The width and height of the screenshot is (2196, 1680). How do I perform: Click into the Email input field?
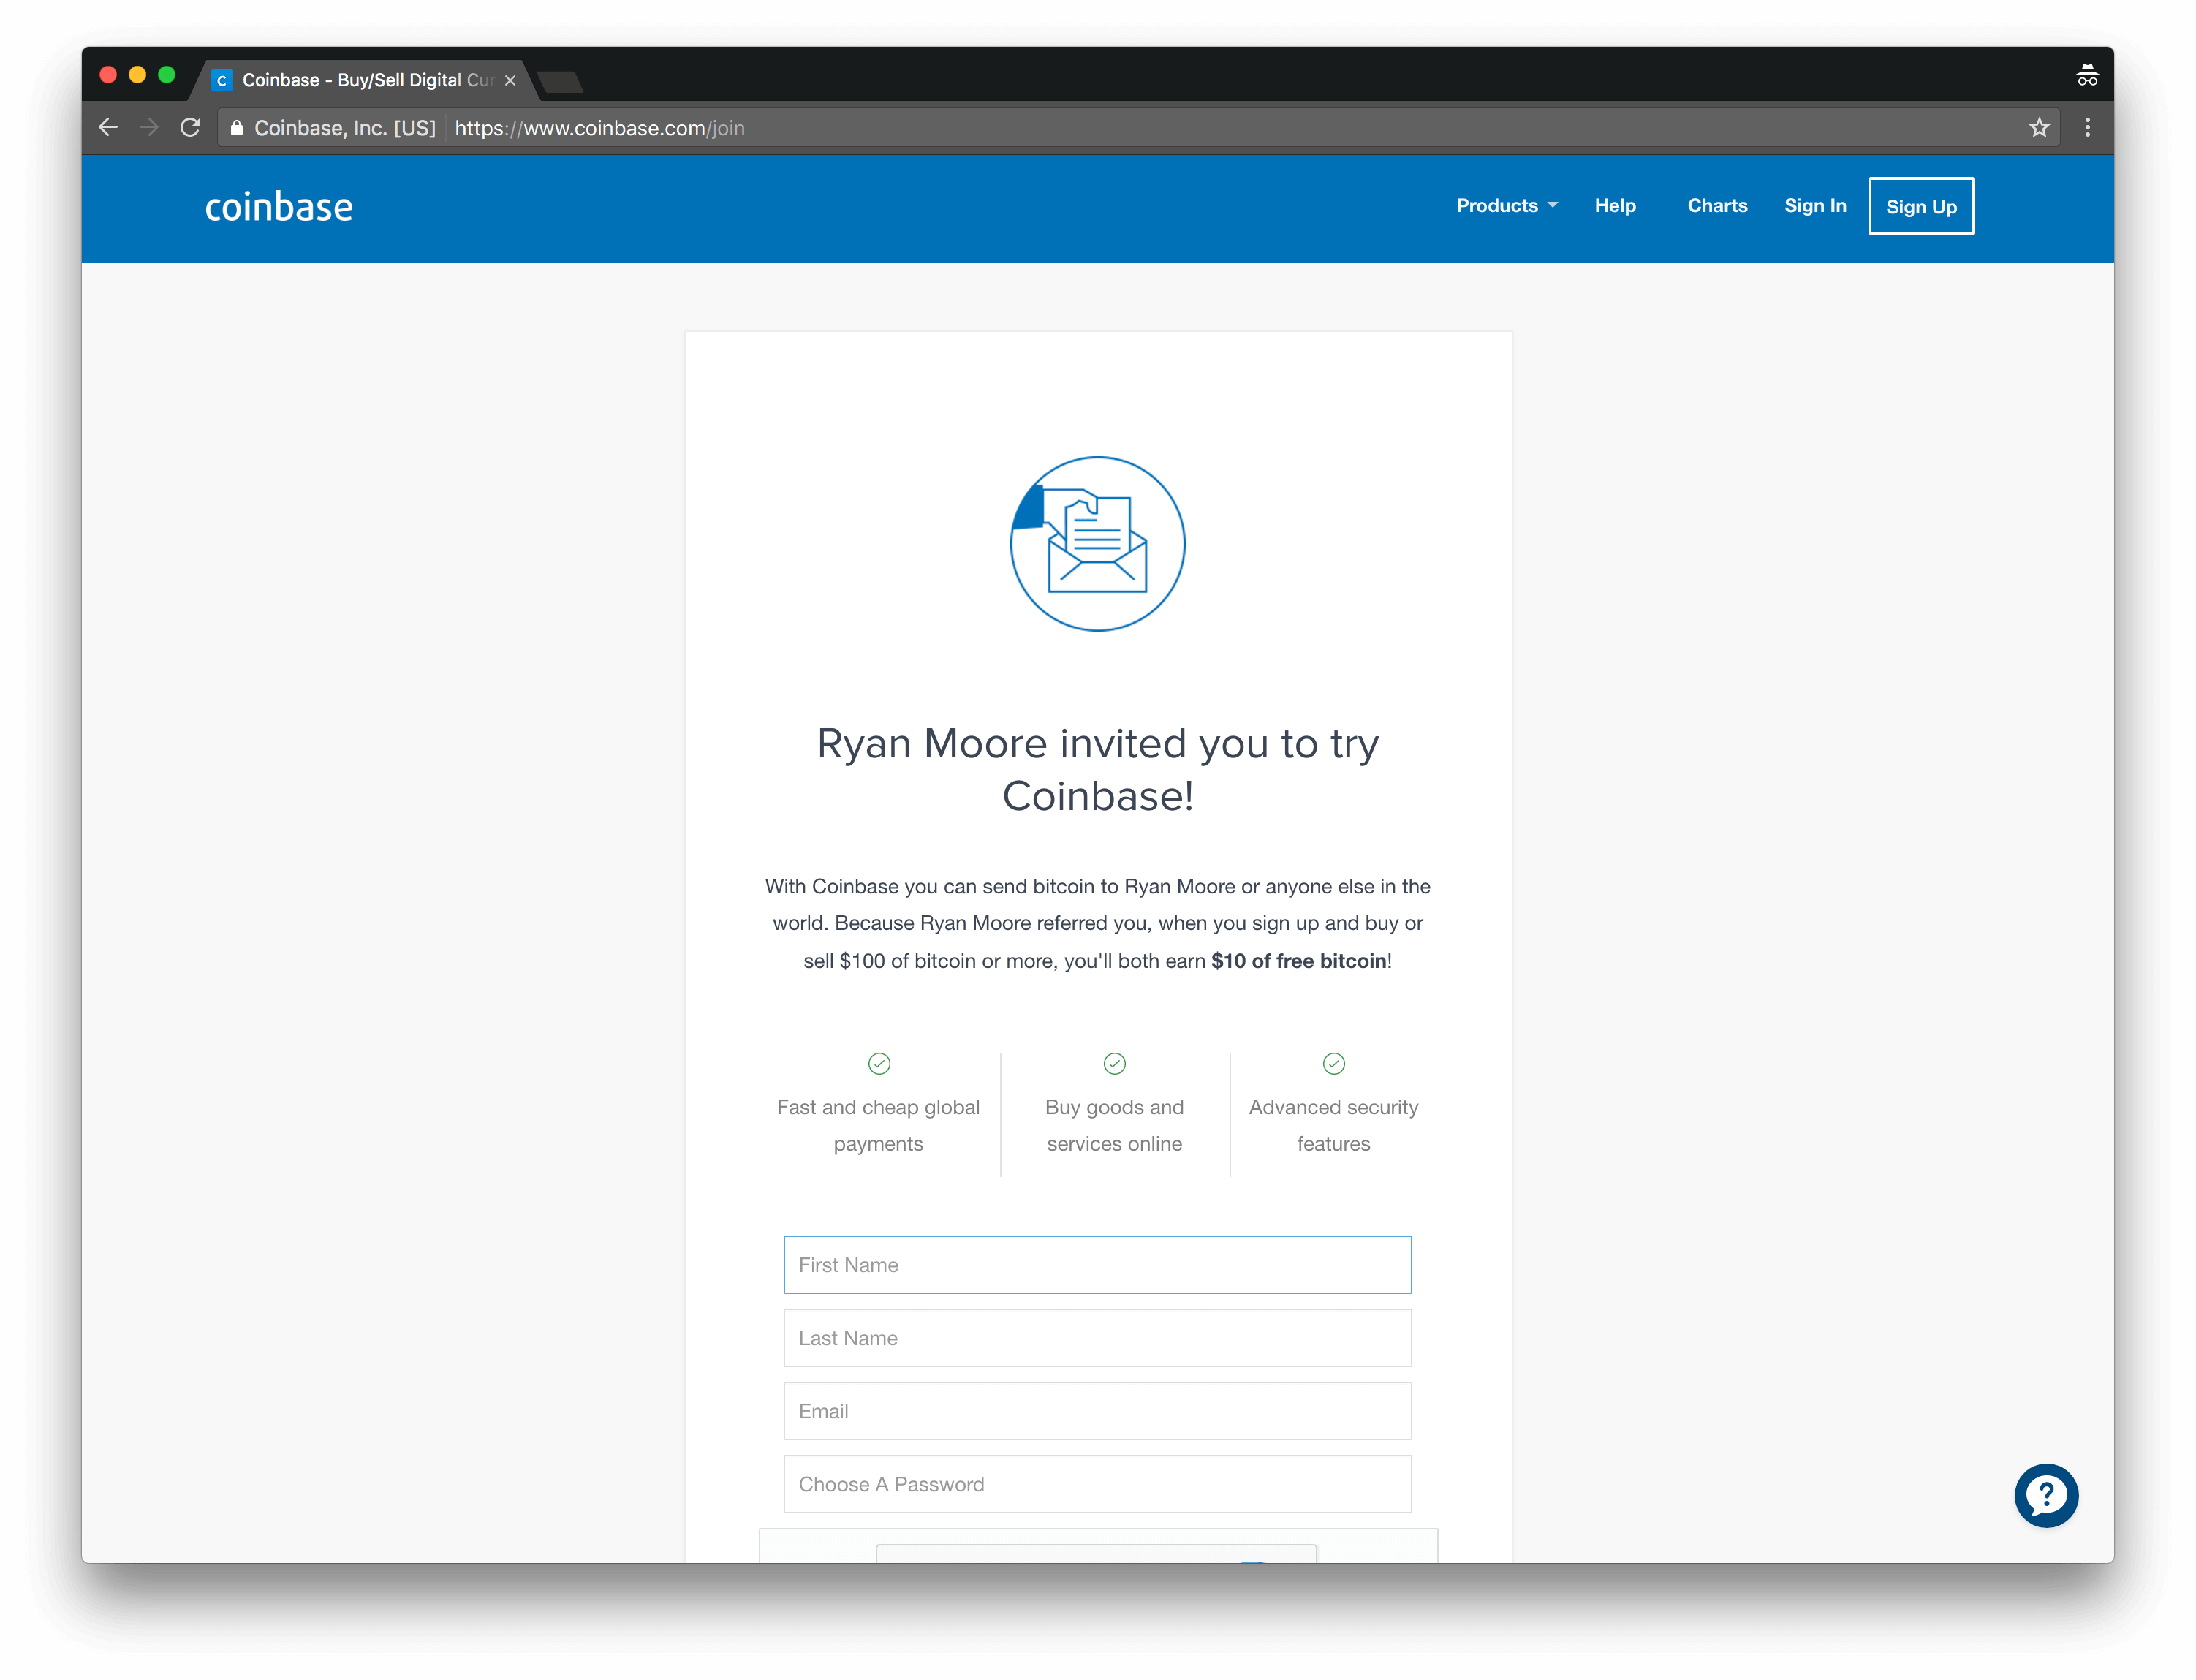pos(1097,1411)
